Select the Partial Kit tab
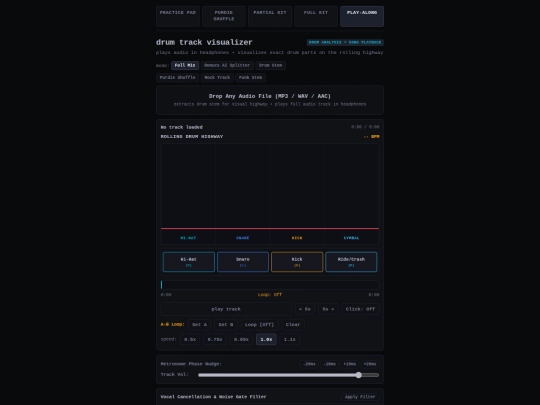The width and height of the screenshot is (540, 405). (x=270, y=16)
